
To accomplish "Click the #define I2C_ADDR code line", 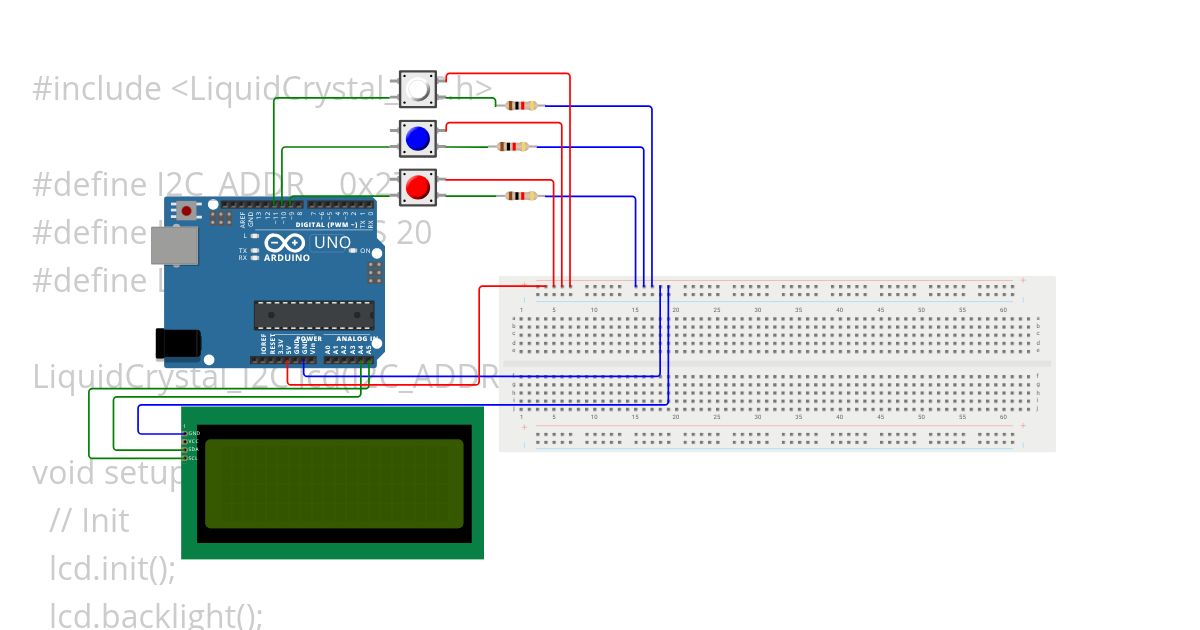I will click(215, 185).
